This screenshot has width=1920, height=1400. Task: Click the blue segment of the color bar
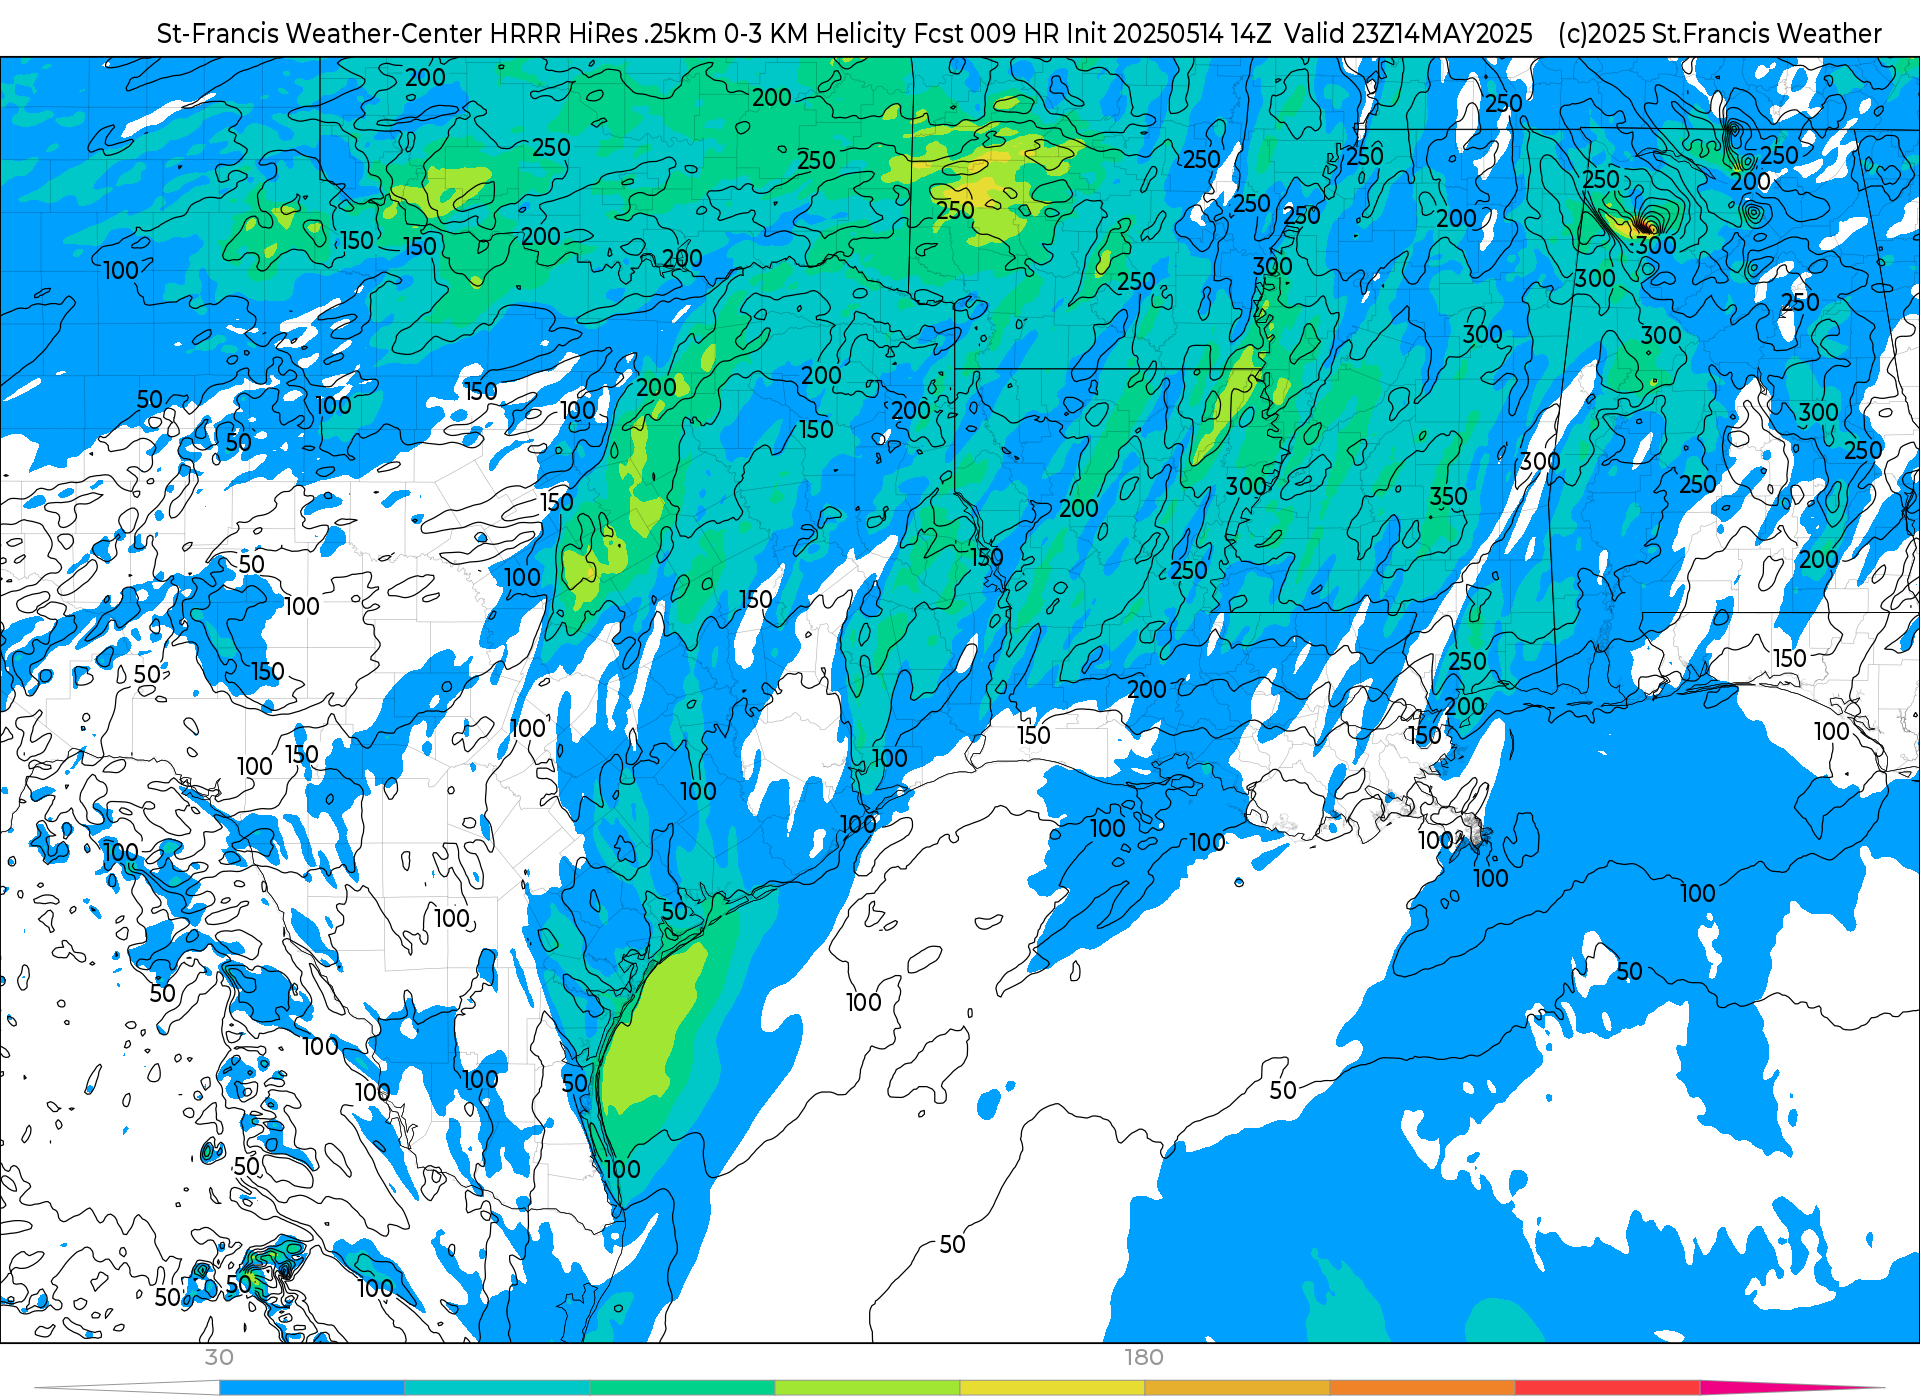(312, 1388)
